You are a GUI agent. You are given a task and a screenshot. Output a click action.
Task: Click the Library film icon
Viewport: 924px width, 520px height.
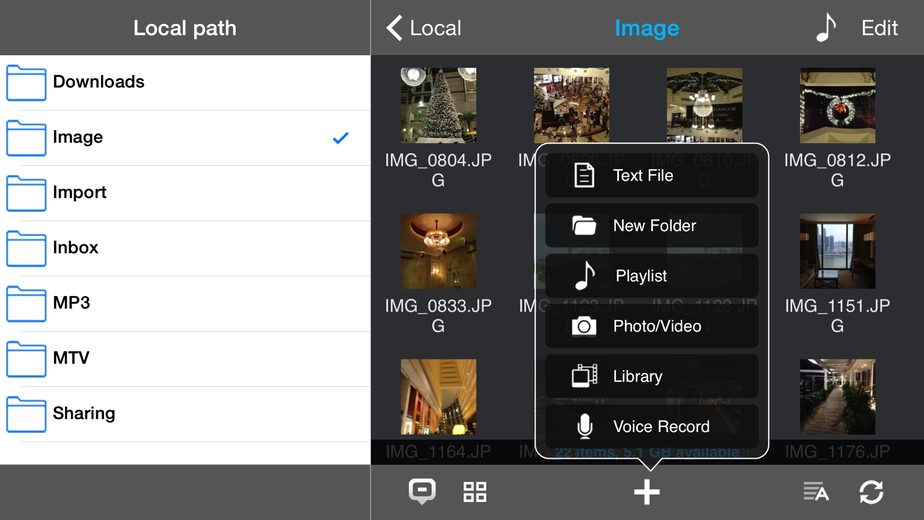point(584,376)
